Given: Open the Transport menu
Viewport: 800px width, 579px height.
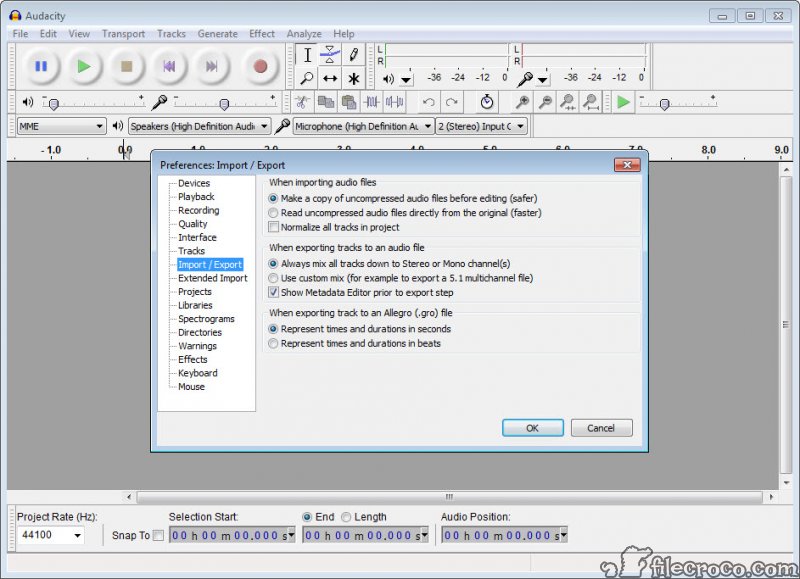Looking at the screenshot, I should coord(123,34).
